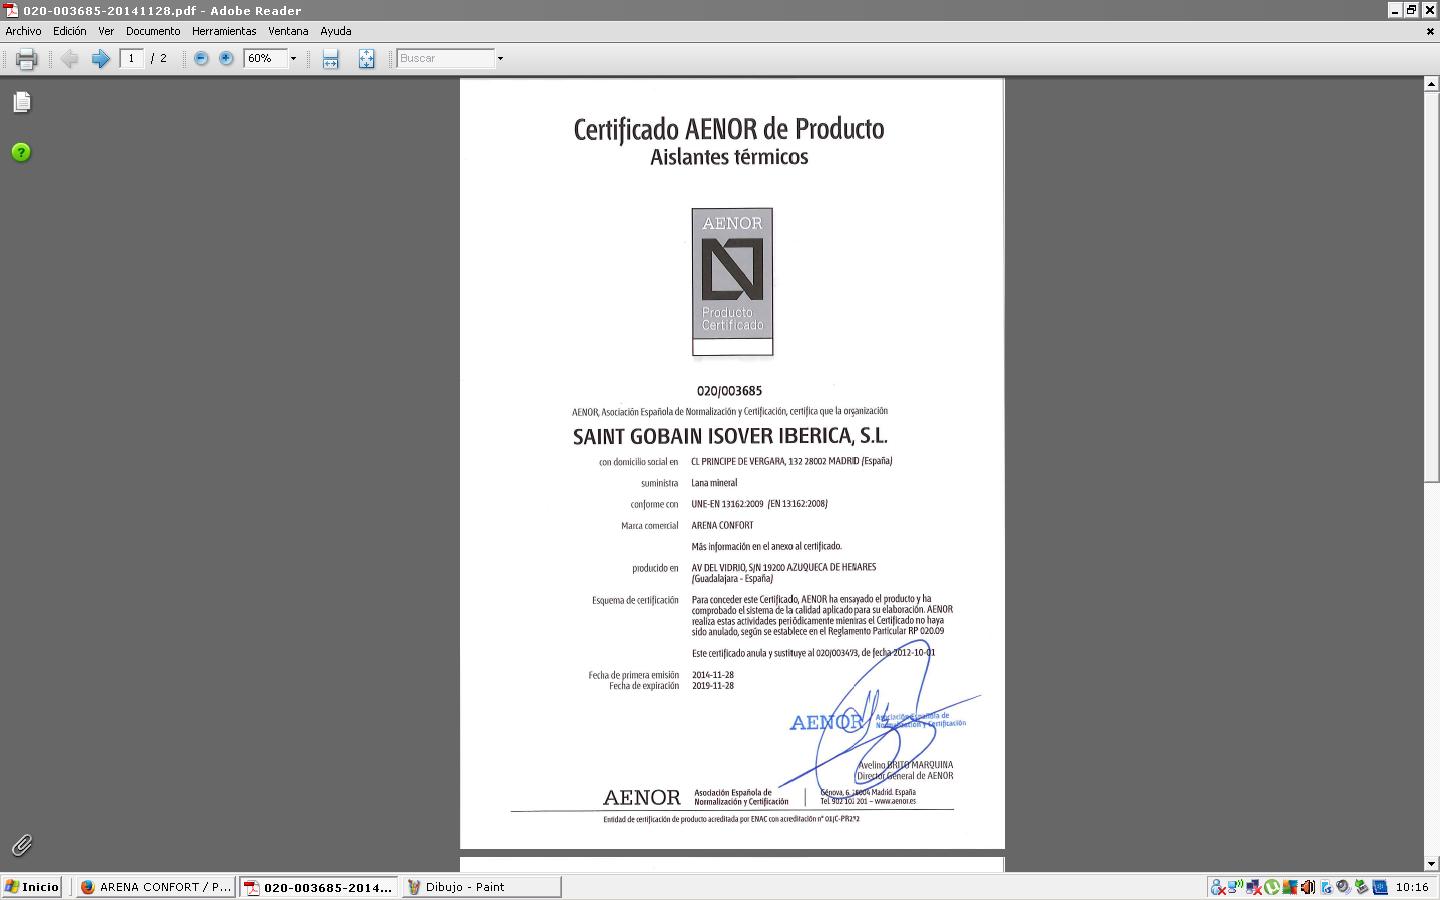The width and height of the screenshot is (1440, 900).
Task: Switch to Dibujo - Paint taskbar window
Action: click(481, 887)
